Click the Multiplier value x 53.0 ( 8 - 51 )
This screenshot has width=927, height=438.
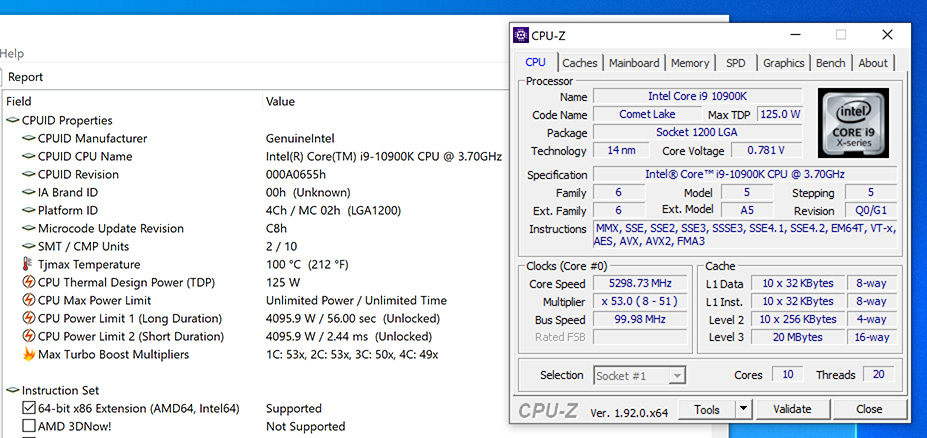(x=640, y=301)
